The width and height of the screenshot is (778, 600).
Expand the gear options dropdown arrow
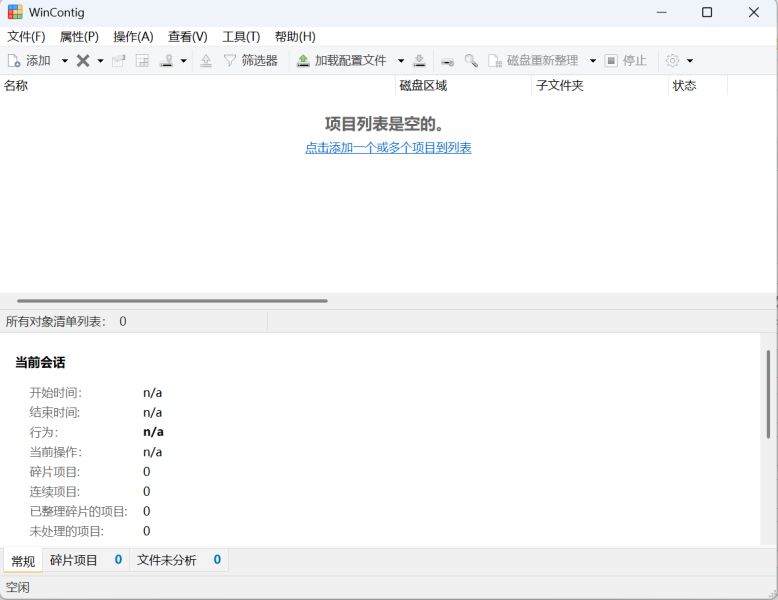coord(690,61)
